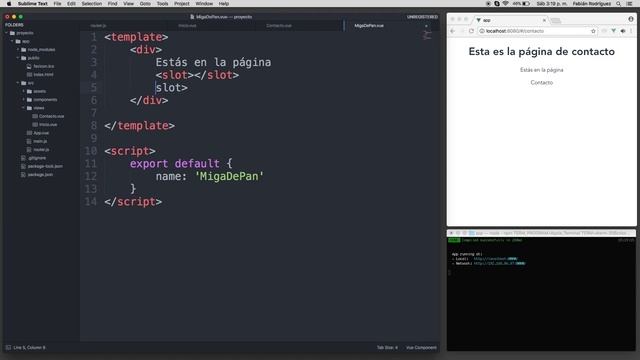Screen dimensions: 640x360
Task: Collapse the views folder arrow
Action: [x=24, y=108]
